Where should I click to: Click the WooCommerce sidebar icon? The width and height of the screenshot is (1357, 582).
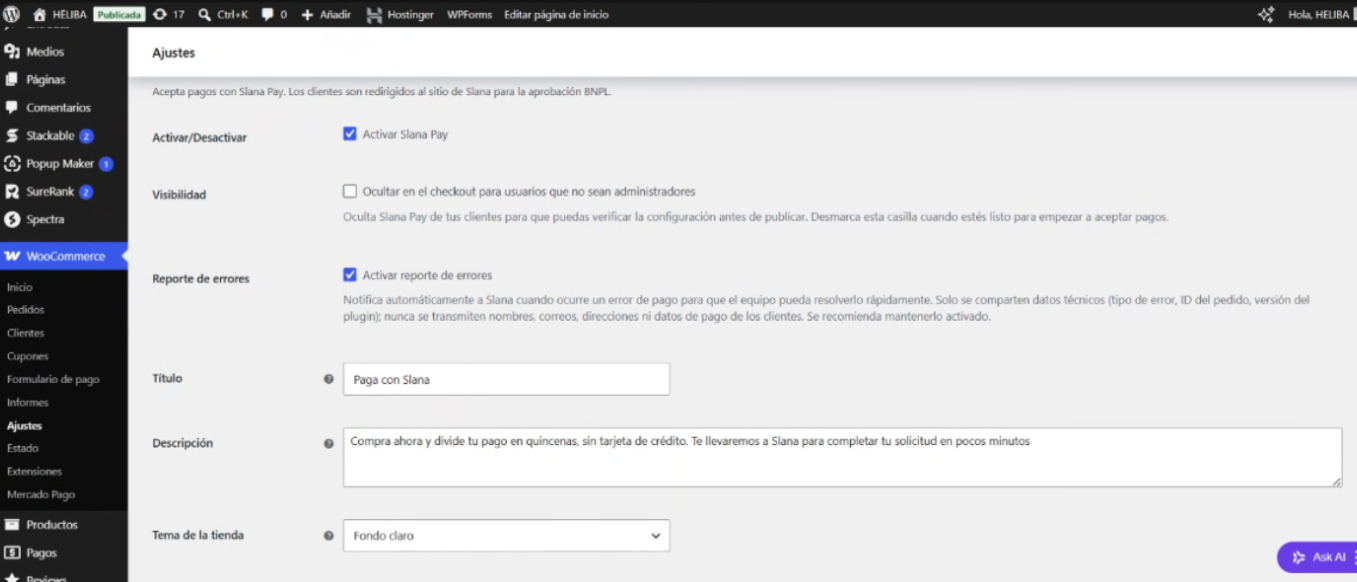[12, 256]
